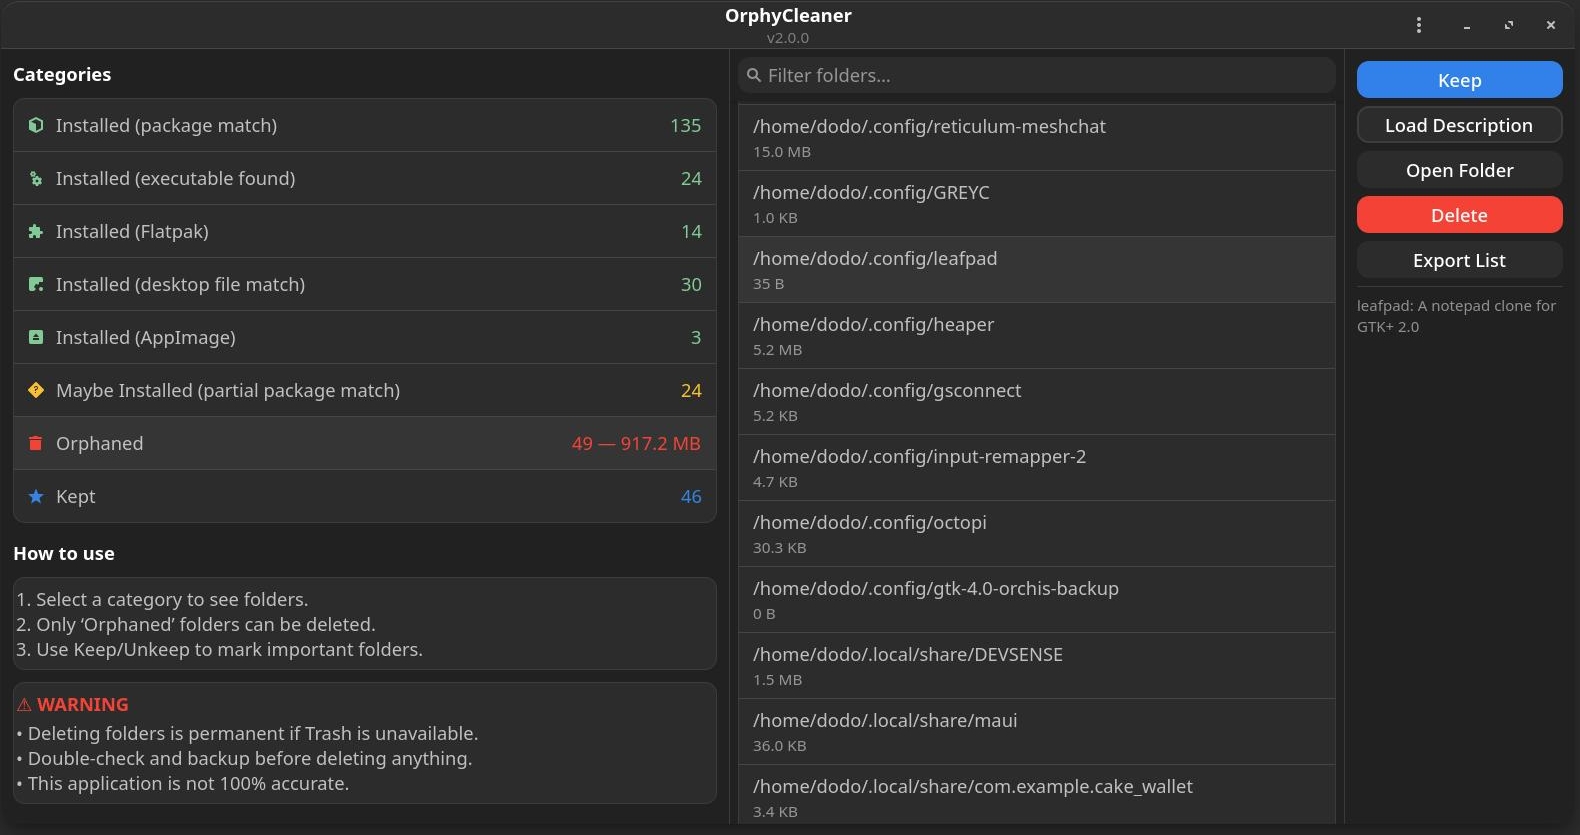The image size is (1580, 835).
Task: Minimize the OrphyCleaner window
Action: (1466, 25)
